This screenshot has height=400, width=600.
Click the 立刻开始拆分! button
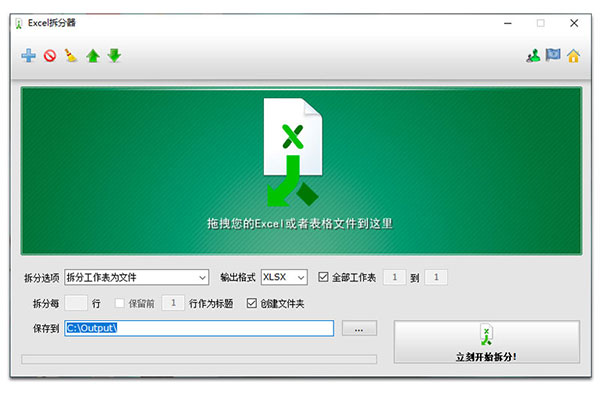(487, 342)
